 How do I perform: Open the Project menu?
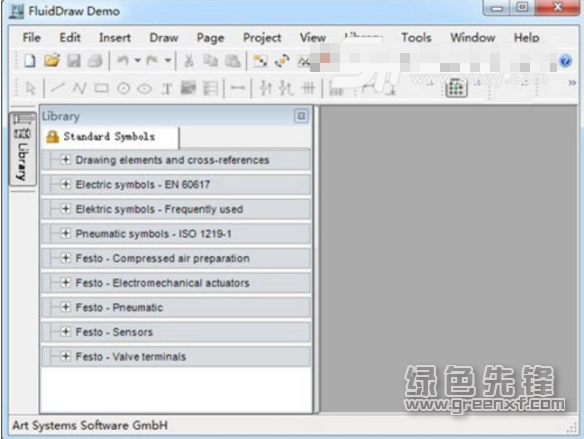(x=262, y=38)
